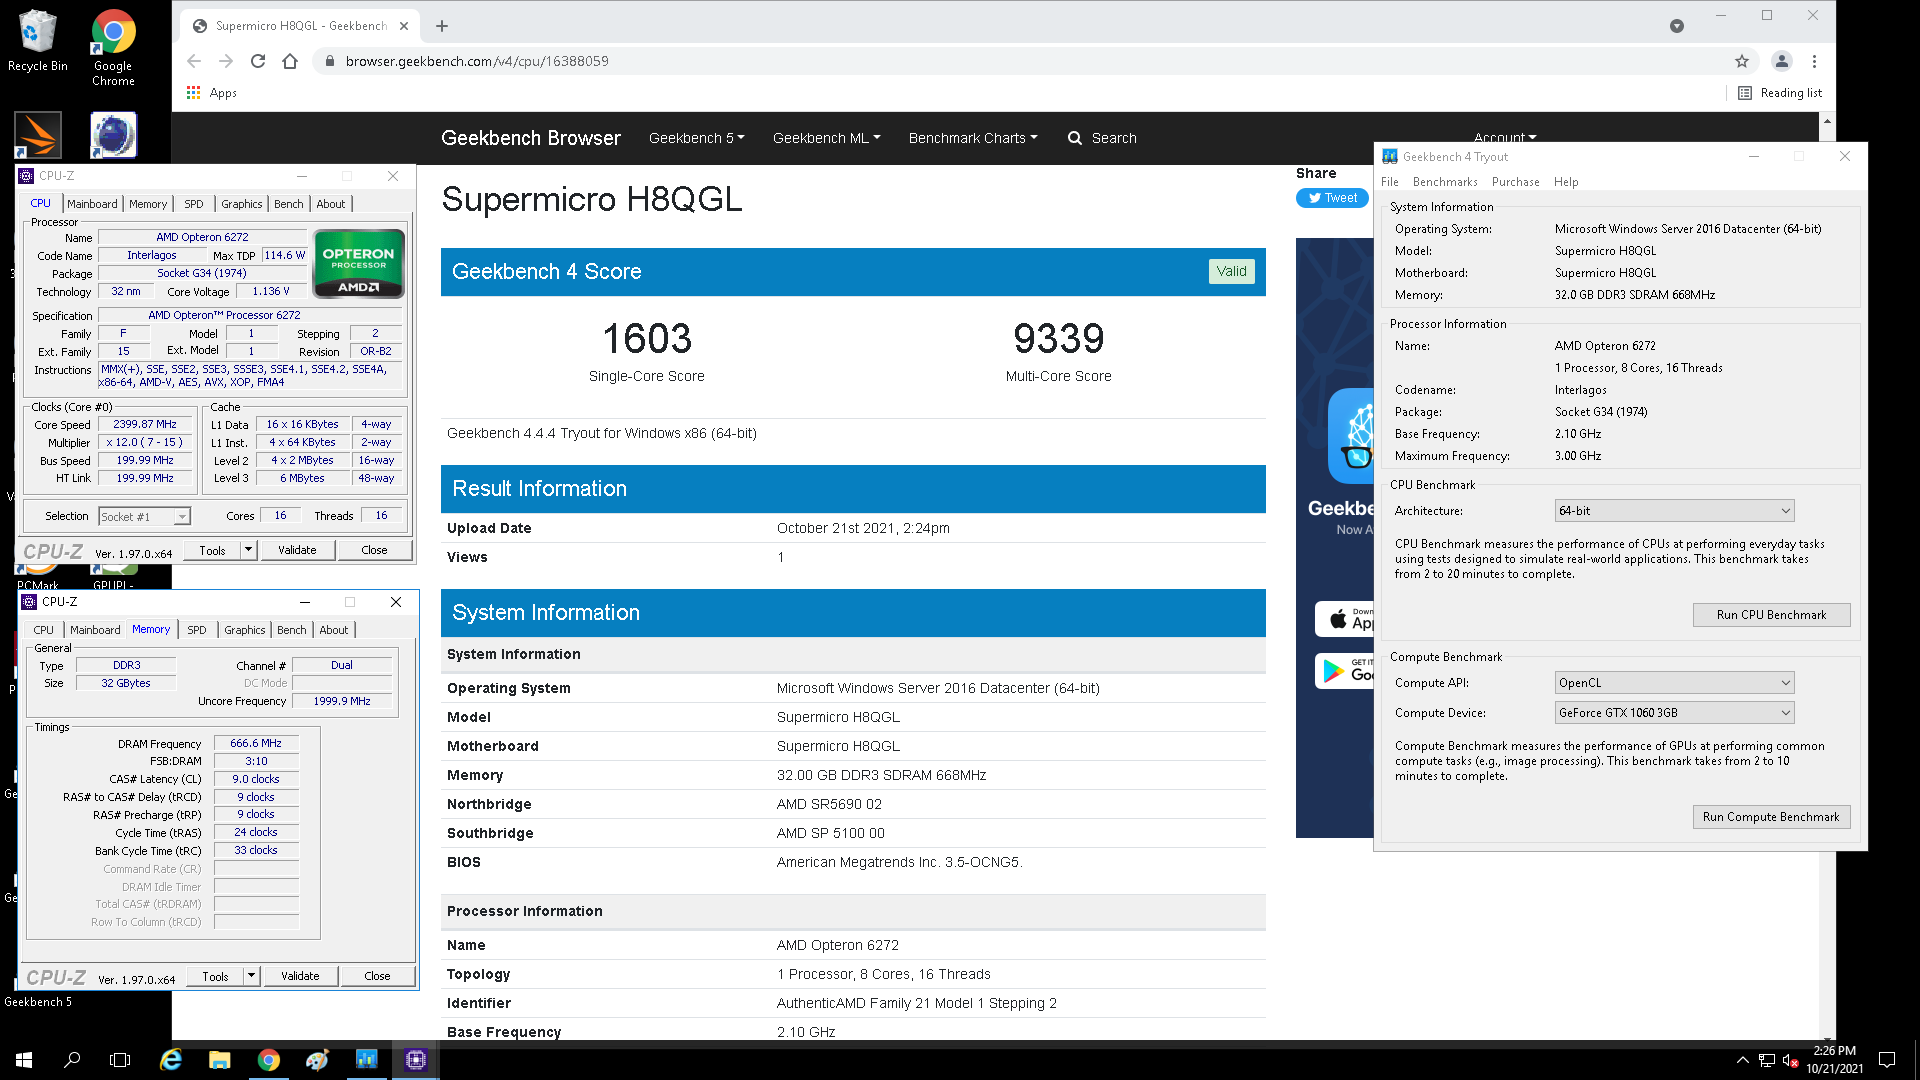Viewport: 1920px width, 1080px height.
Task: Open Geekbench 5 dropdown menu
Action: [697, 138]
